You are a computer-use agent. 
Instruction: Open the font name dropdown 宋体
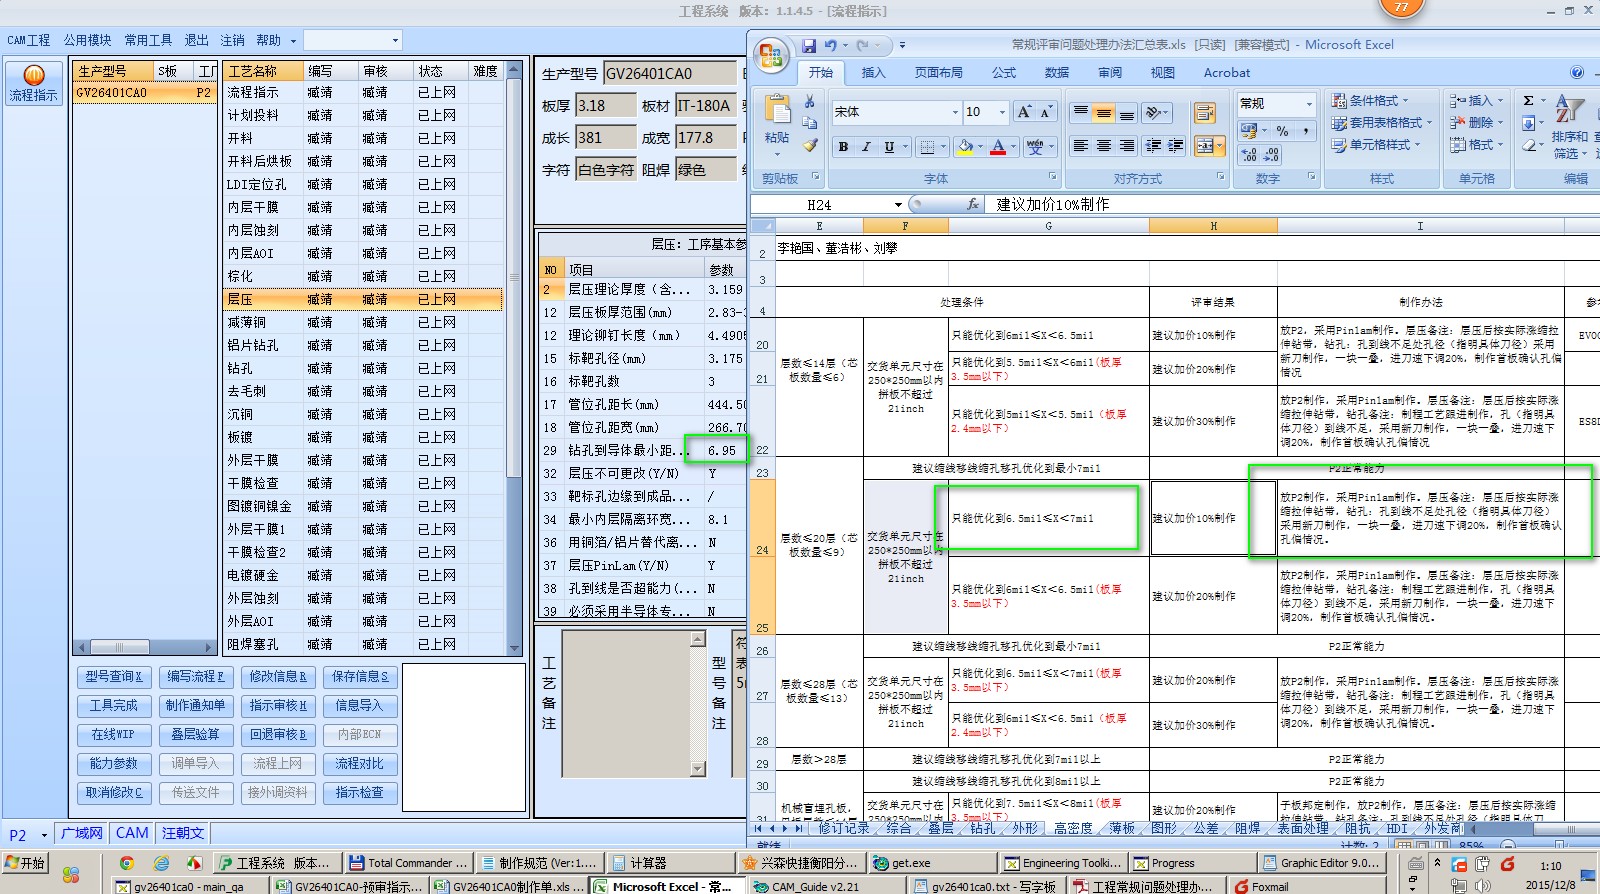955,112
